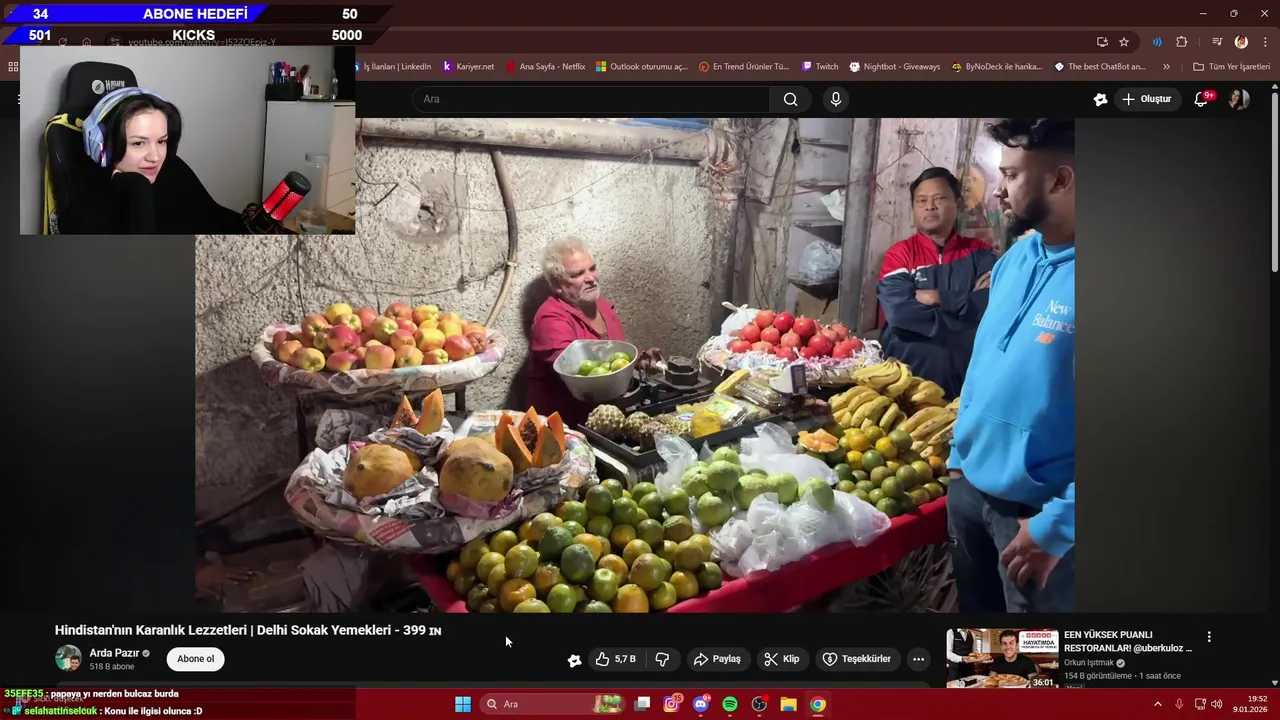Start voice search with microphone icon

(836, 99)
